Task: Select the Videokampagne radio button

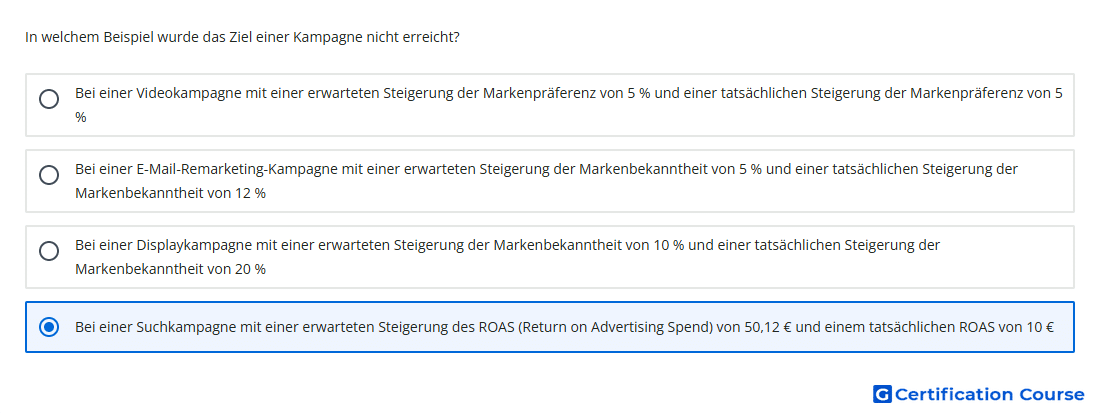Action: pyautogui.click(x=49, y=99)
